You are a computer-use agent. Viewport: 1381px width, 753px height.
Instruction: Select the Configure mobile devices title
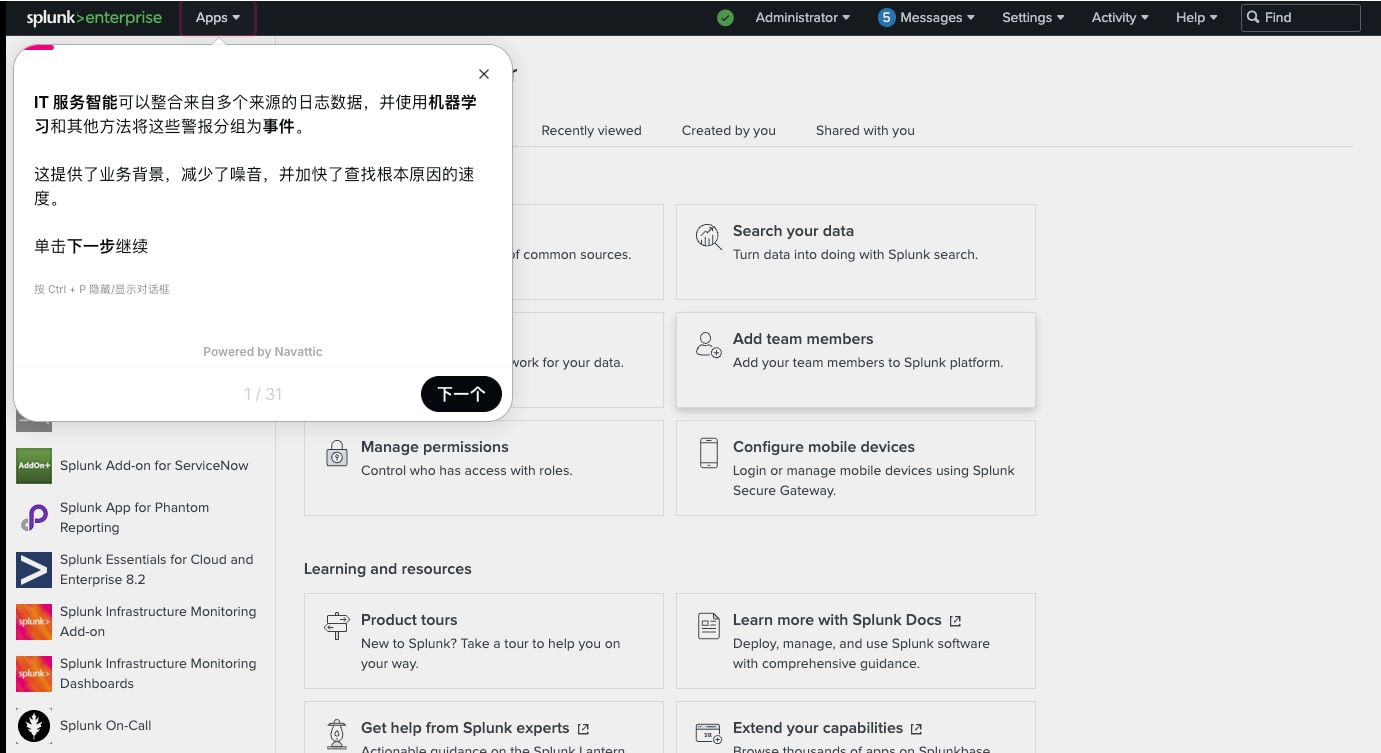824,447
